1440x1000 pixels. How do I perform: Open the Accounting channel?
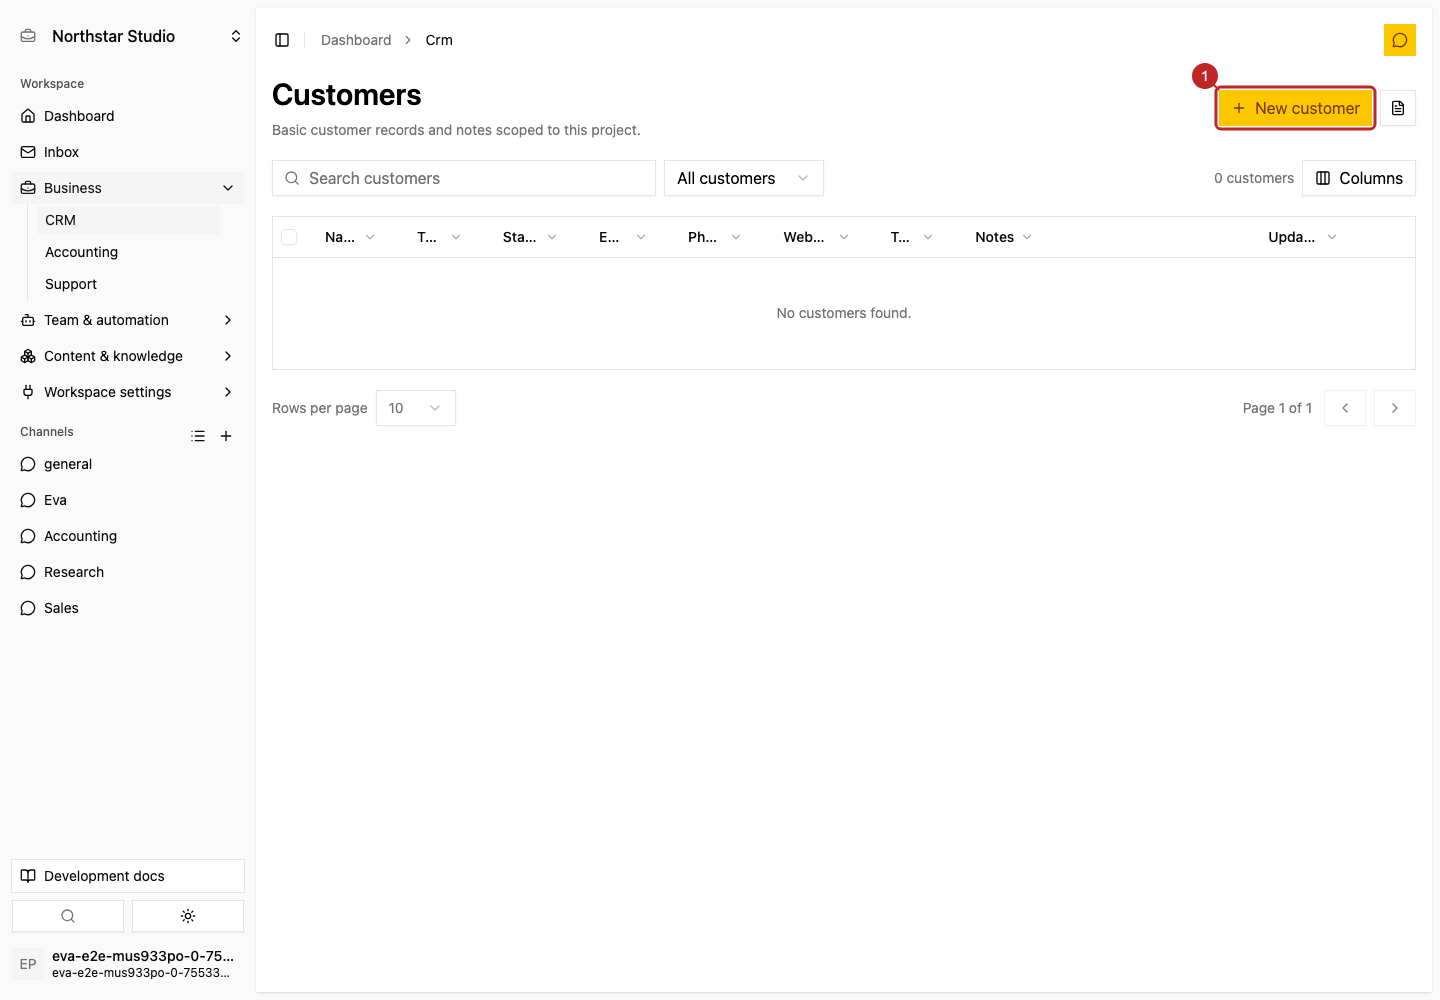pyautogui.click(x=128, y=536)
